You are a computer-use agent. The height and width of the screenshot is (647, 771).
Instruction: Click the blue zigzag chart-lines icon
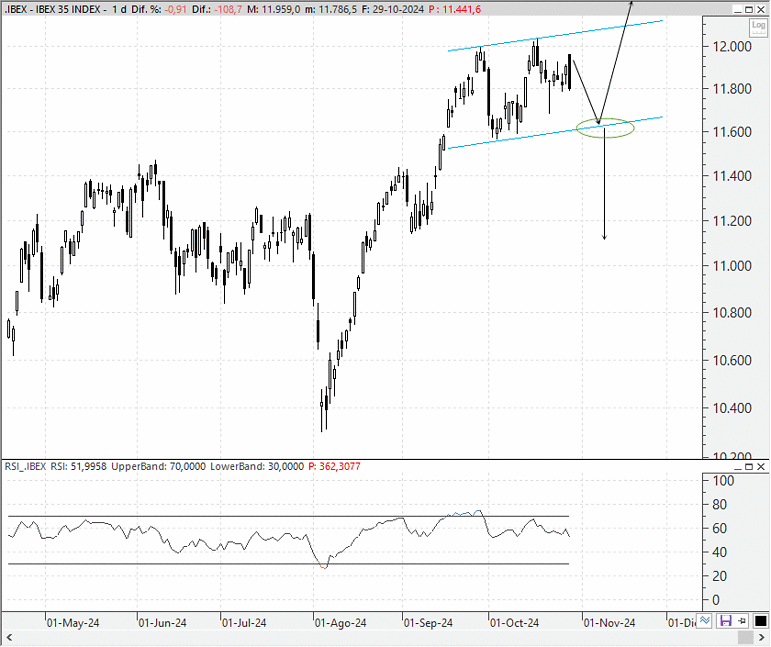point(705,620)
